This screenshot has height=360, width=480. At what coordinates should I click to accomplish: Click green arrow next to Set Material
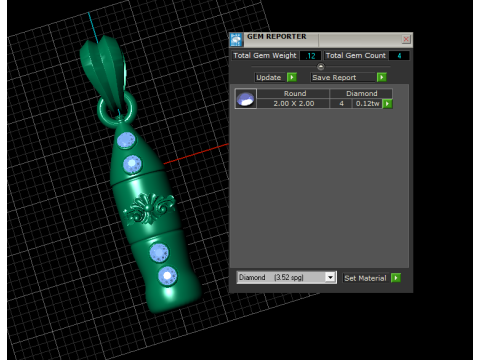tap(396, 278)
